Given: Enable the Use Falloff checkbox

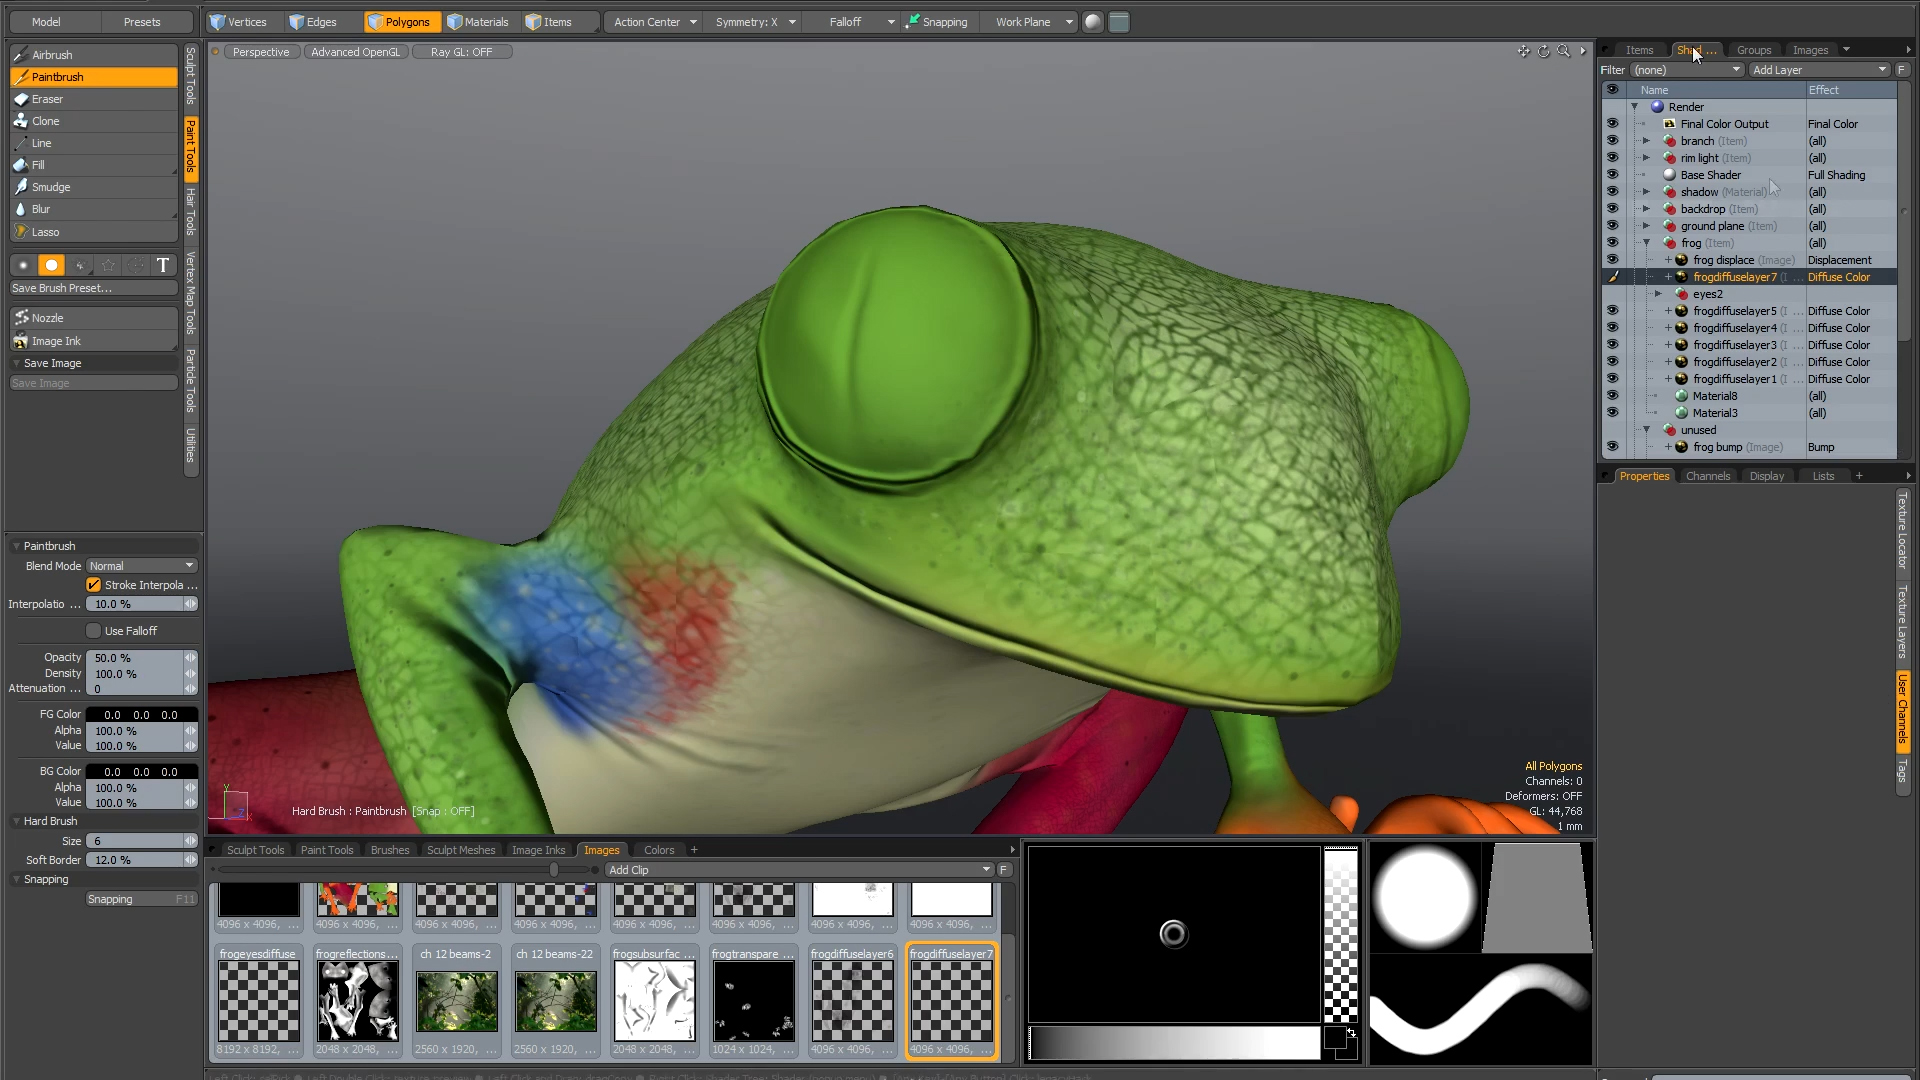Looking at the screenshot, I should 93,631.
